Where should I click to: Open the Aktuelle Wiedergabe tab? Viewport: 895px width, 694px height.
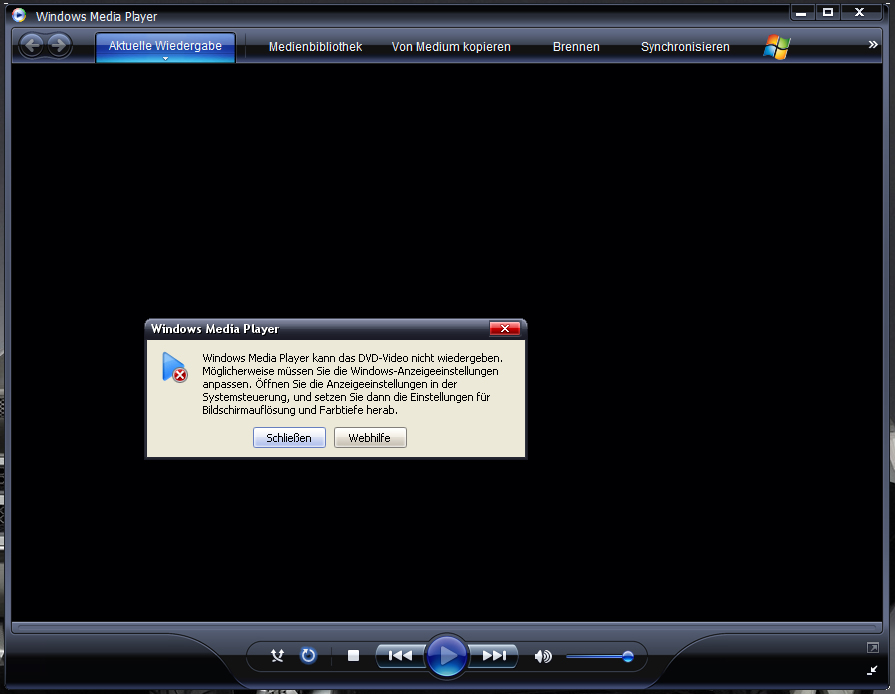click(x=165, y=46)
